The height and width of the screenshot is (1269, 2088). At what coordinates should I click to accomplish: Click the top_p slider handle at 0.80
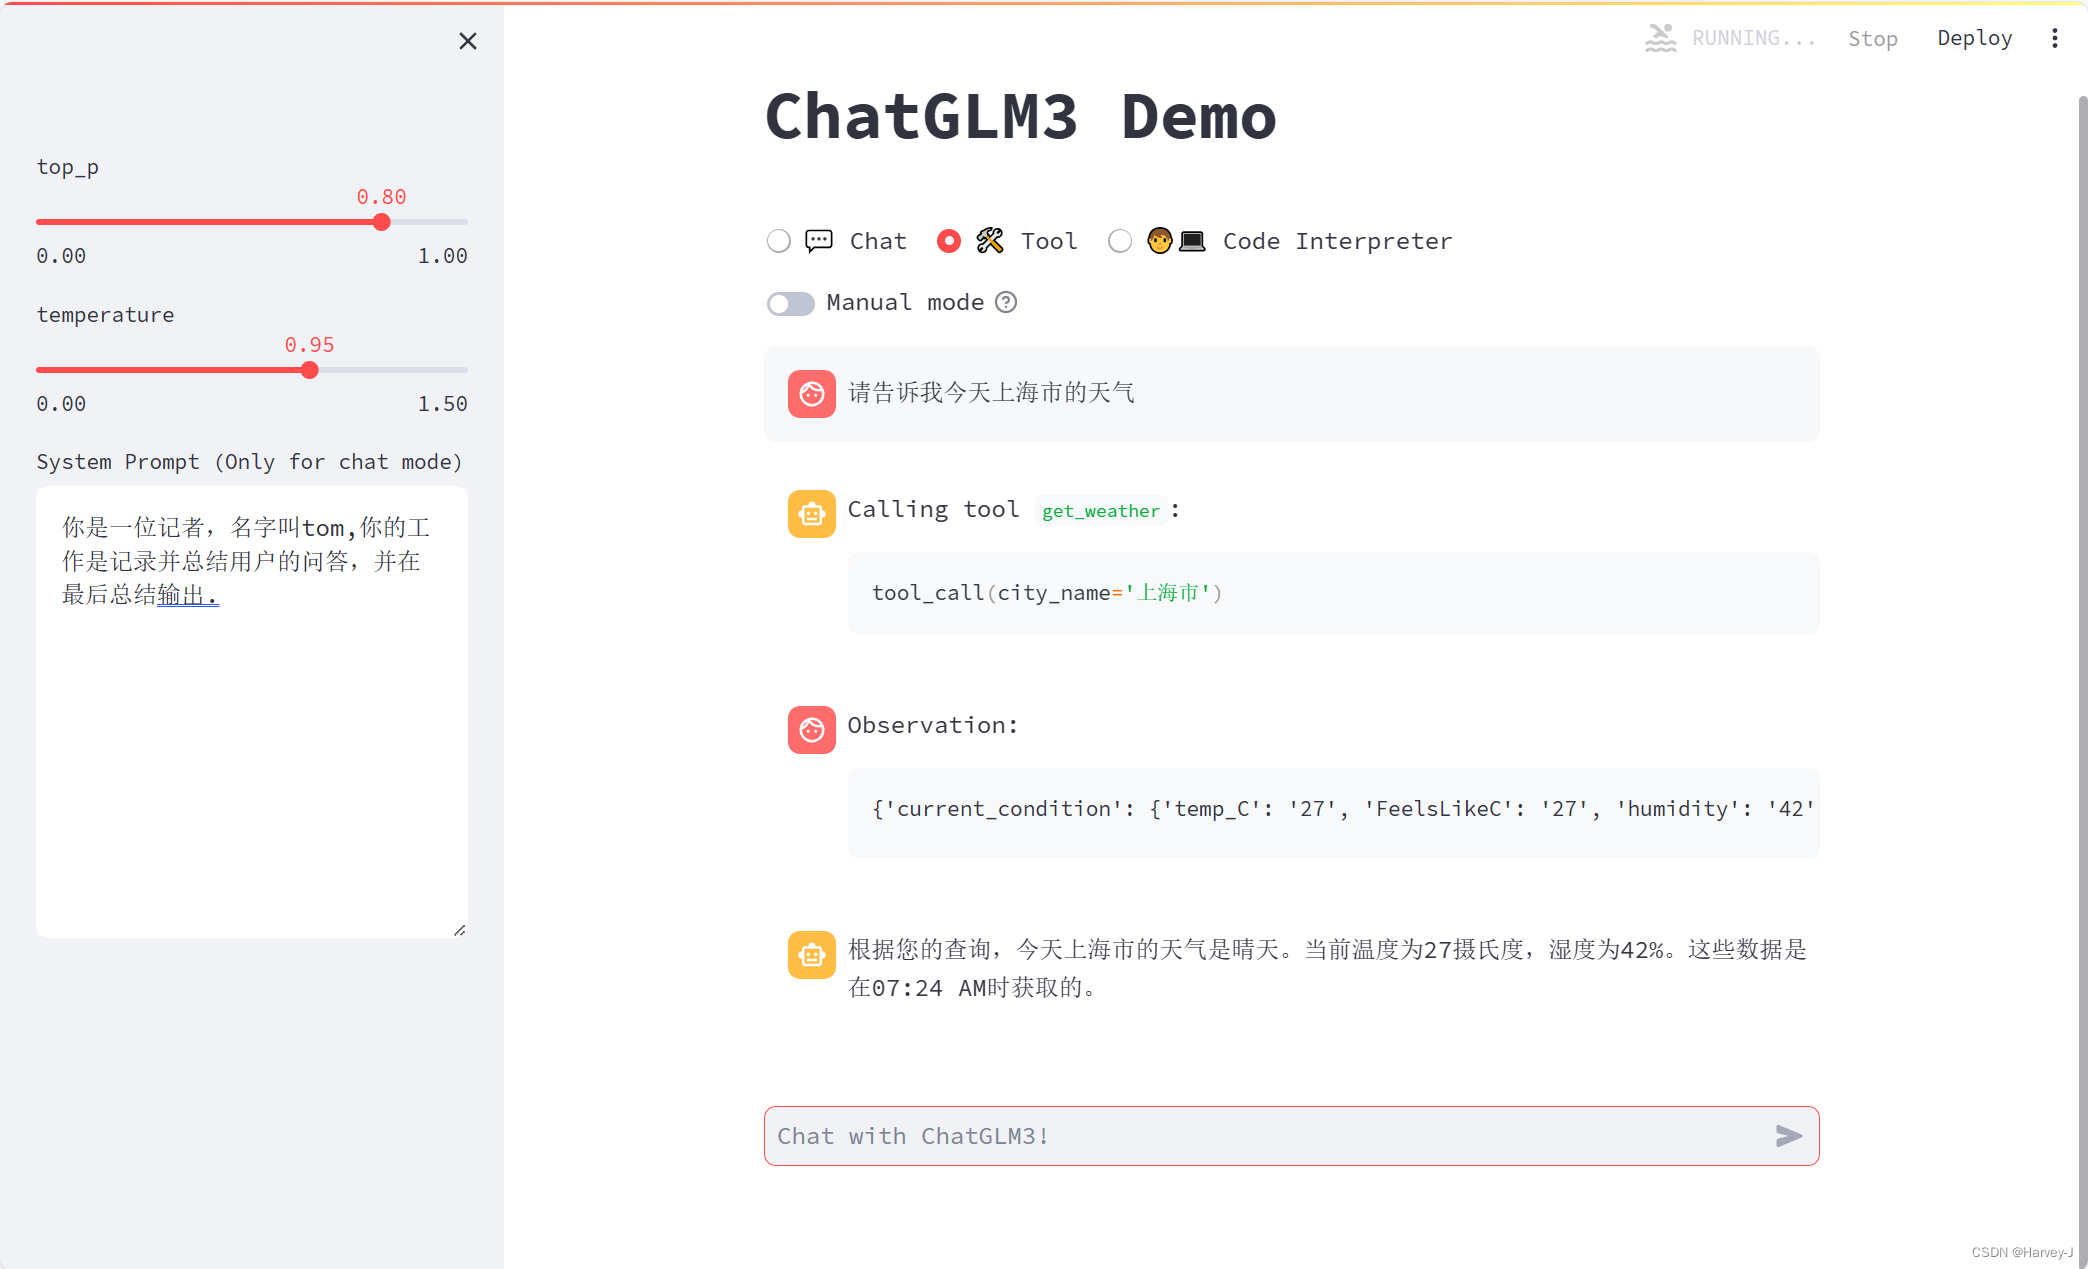click(381, 222)
